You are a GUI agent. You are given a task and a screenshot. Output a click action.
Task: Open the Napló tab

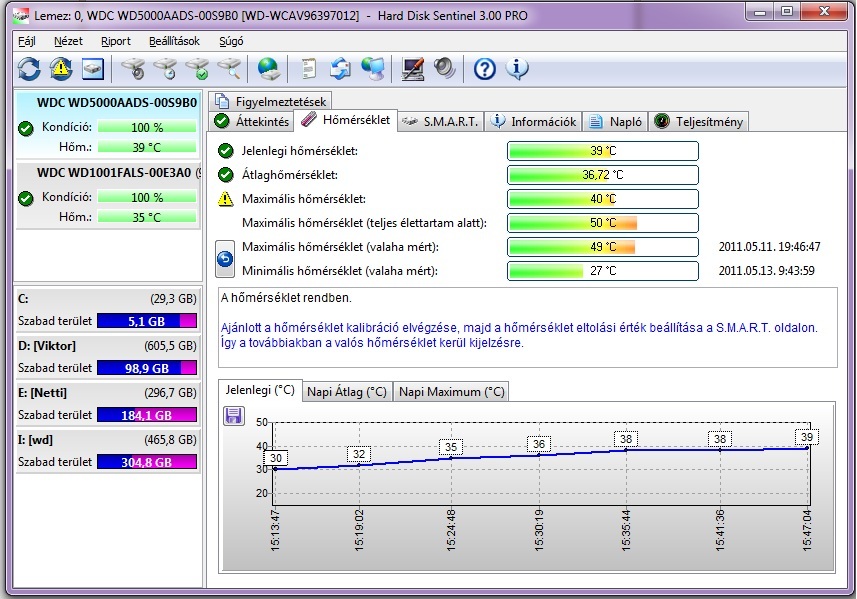coord(615,121)
